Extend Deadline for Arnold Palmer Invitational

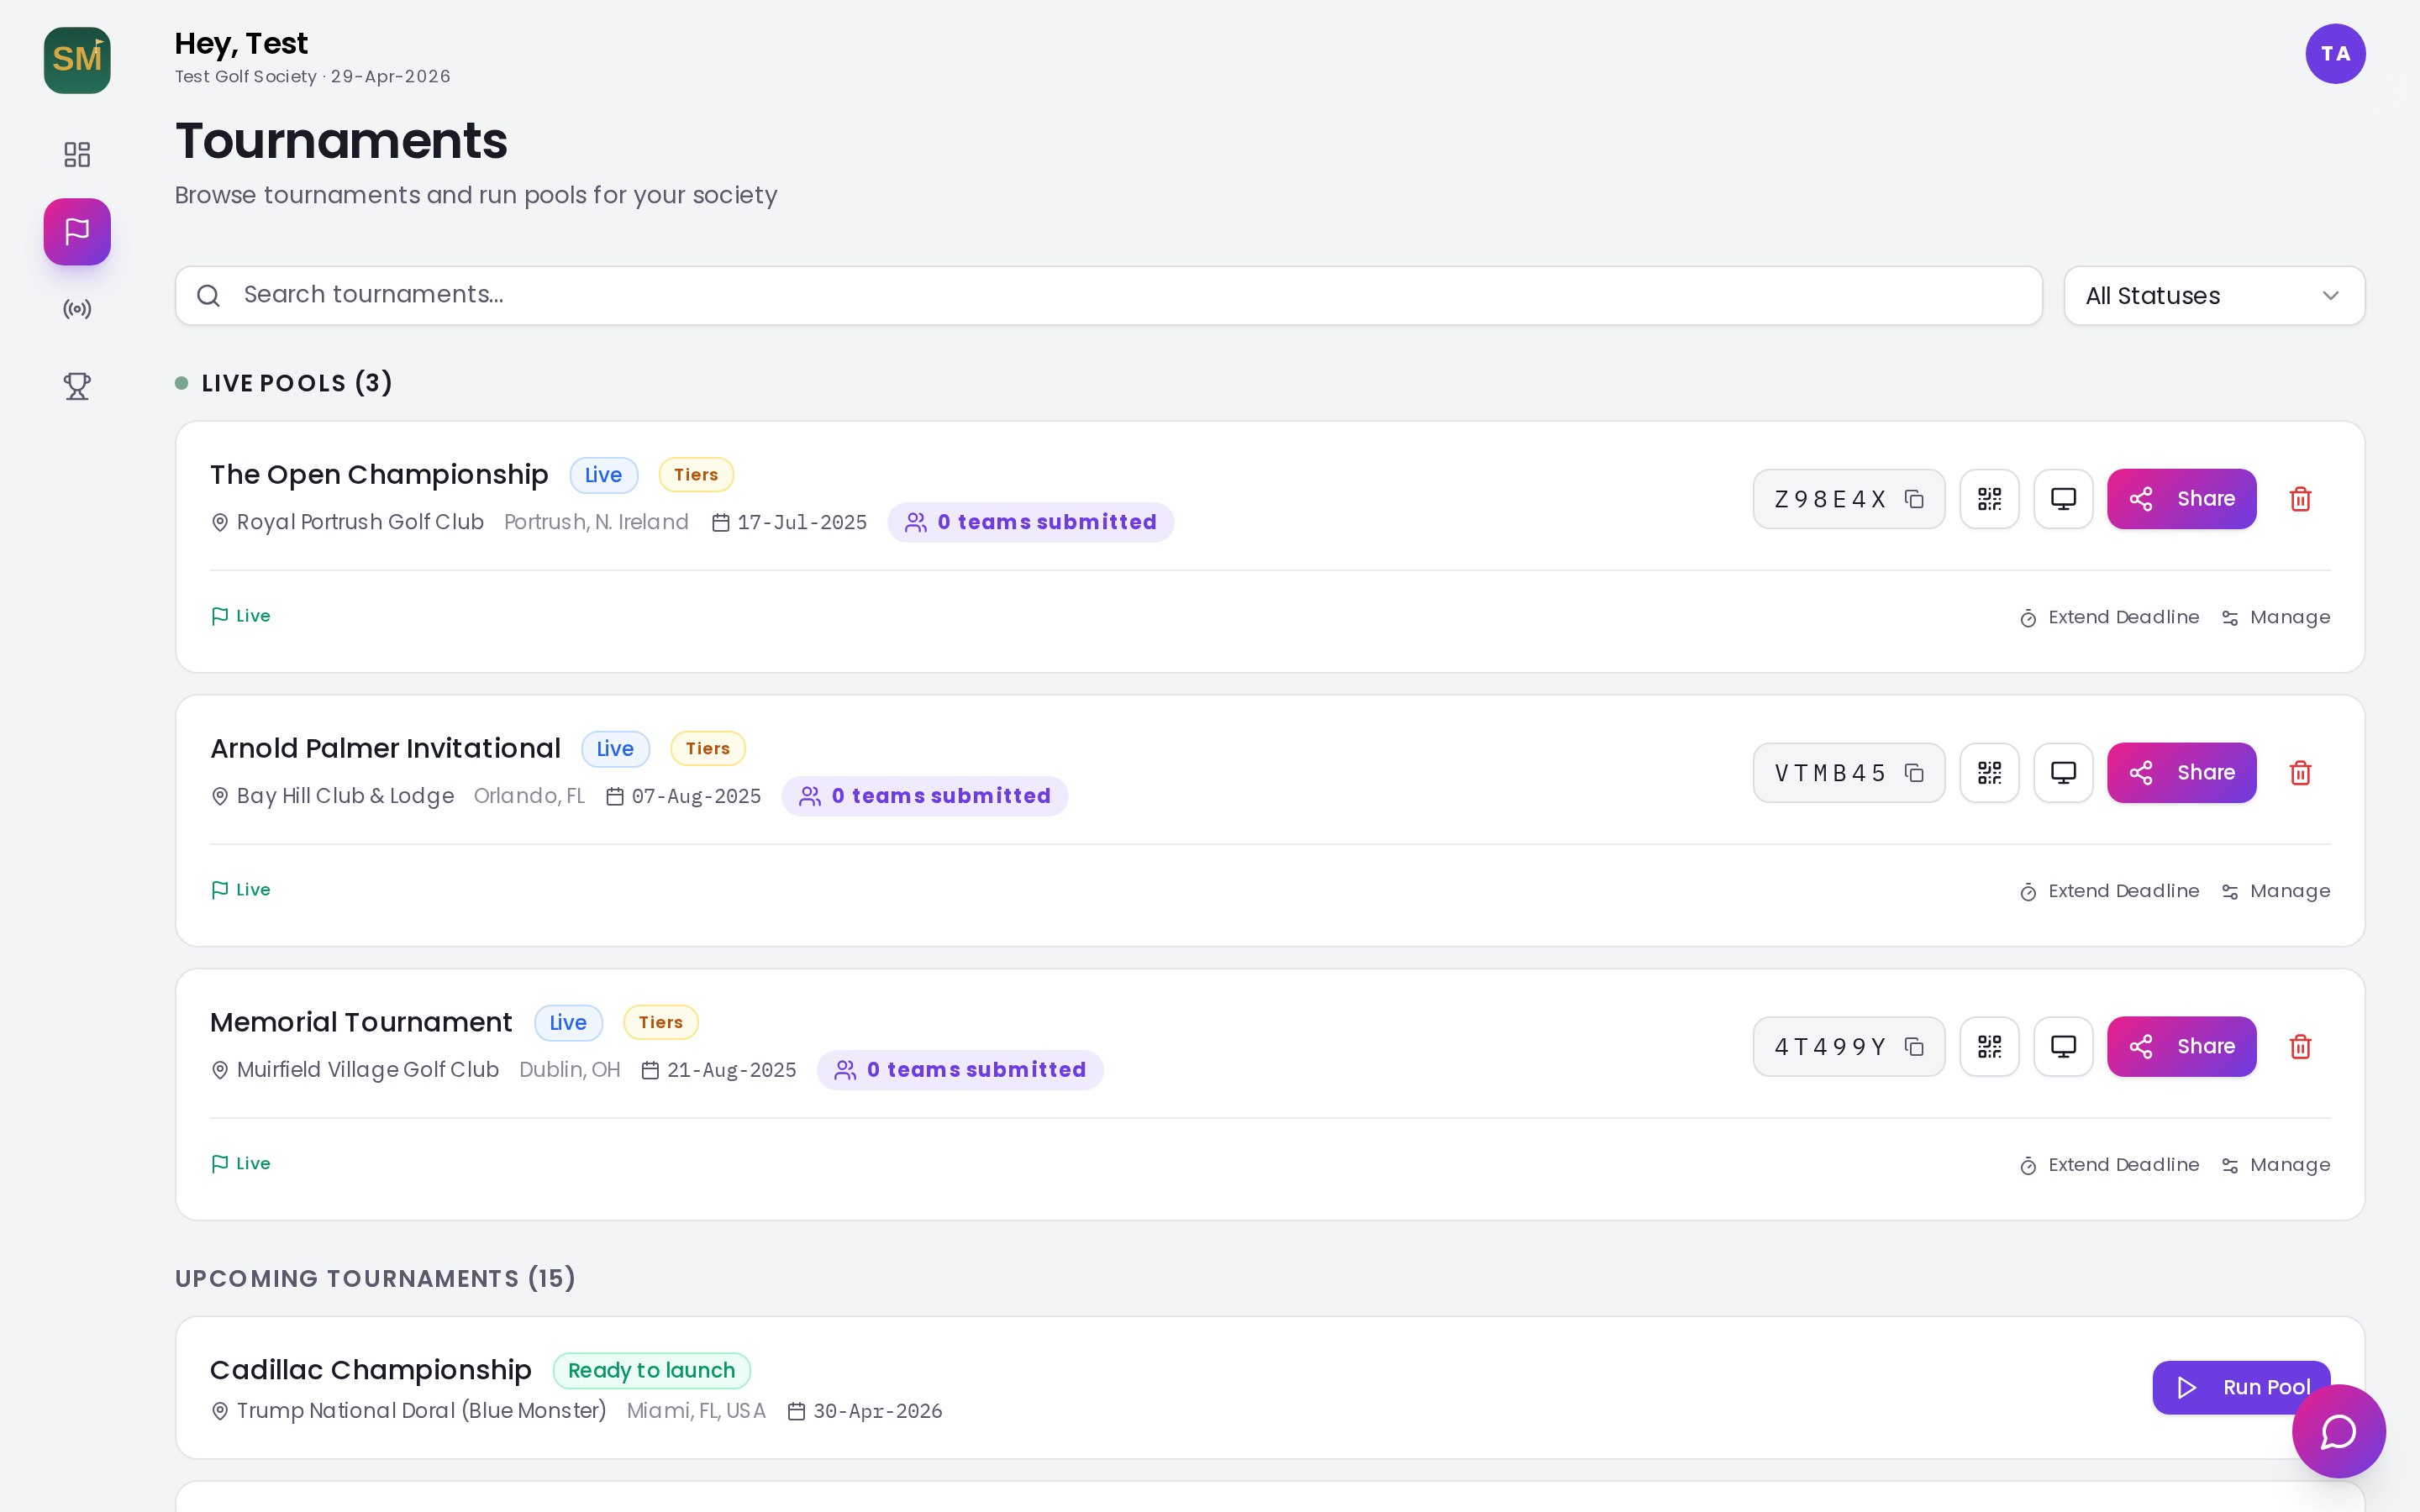click(x=2109, y=892)
